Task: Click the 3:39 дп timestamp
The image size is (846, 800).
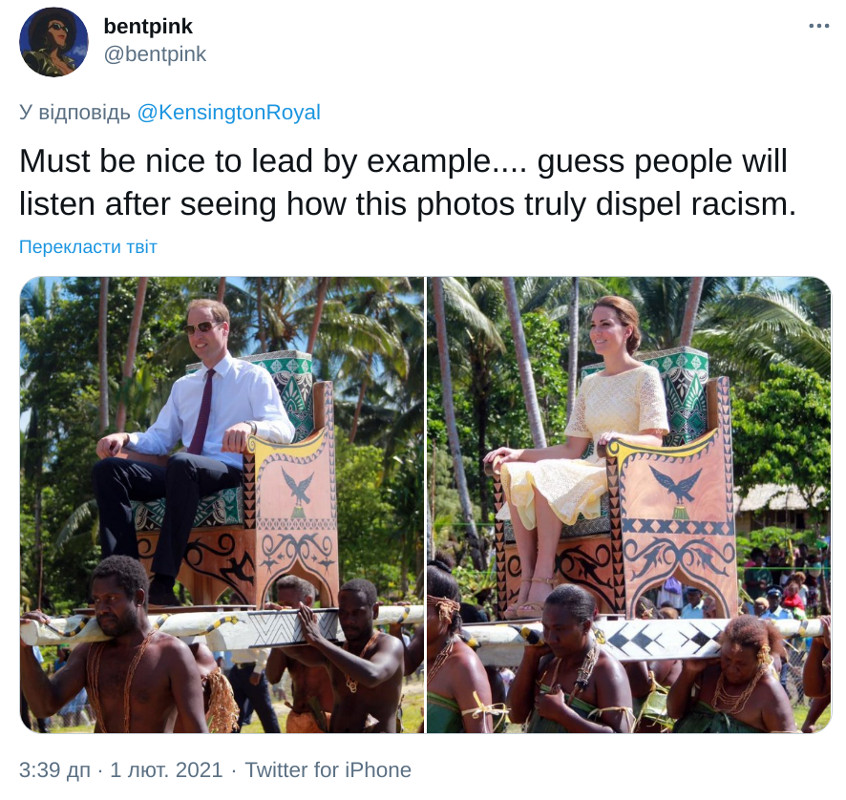Action: tap(54, 770)
